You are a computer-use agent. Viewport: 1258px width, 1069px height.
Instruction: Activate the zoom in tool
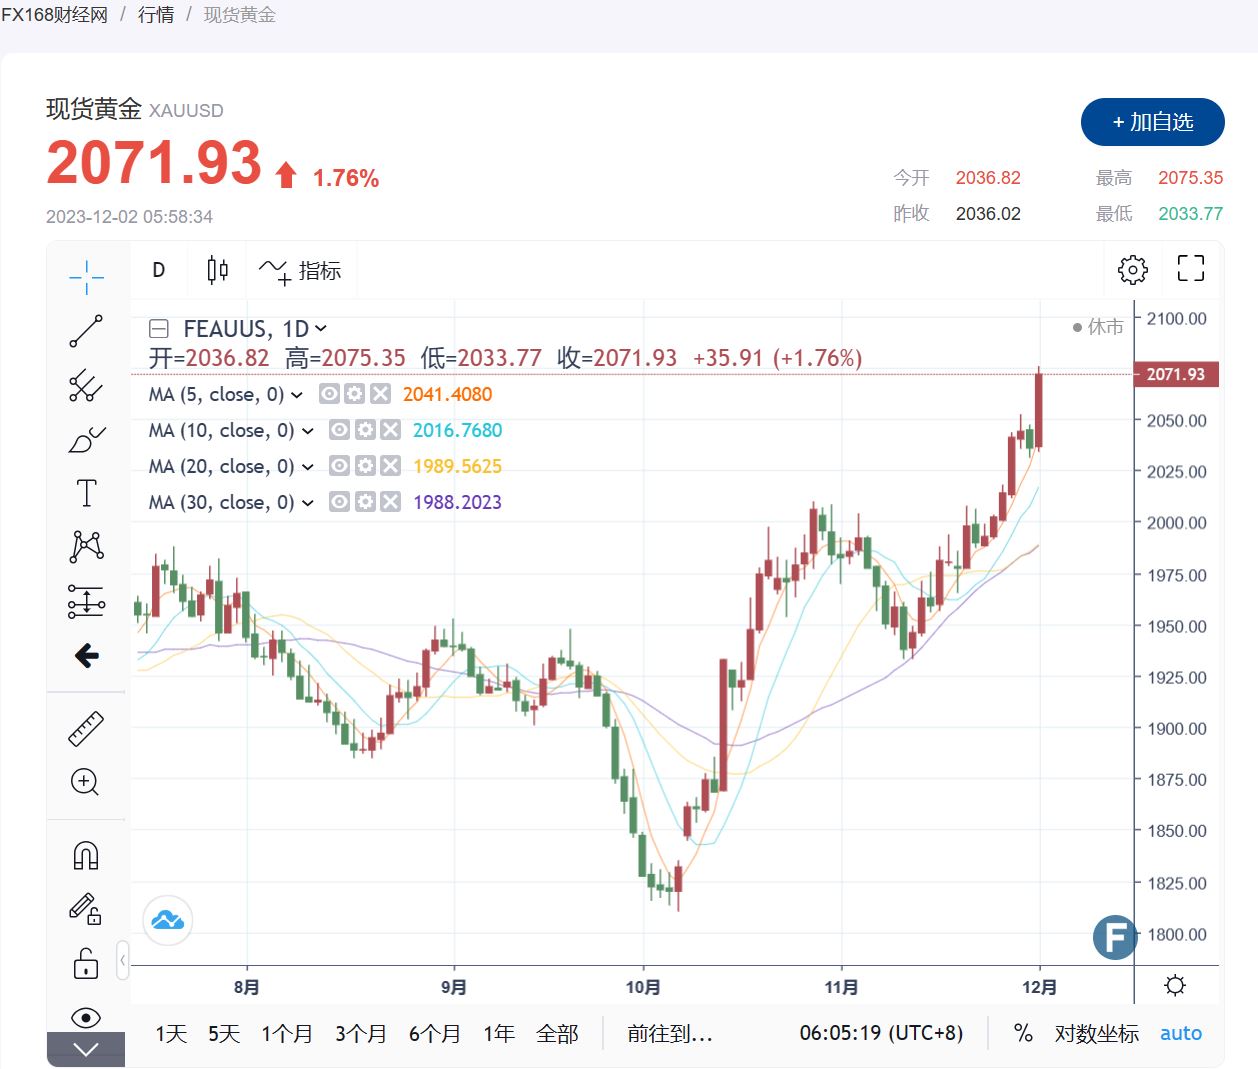tap(86, 782)
